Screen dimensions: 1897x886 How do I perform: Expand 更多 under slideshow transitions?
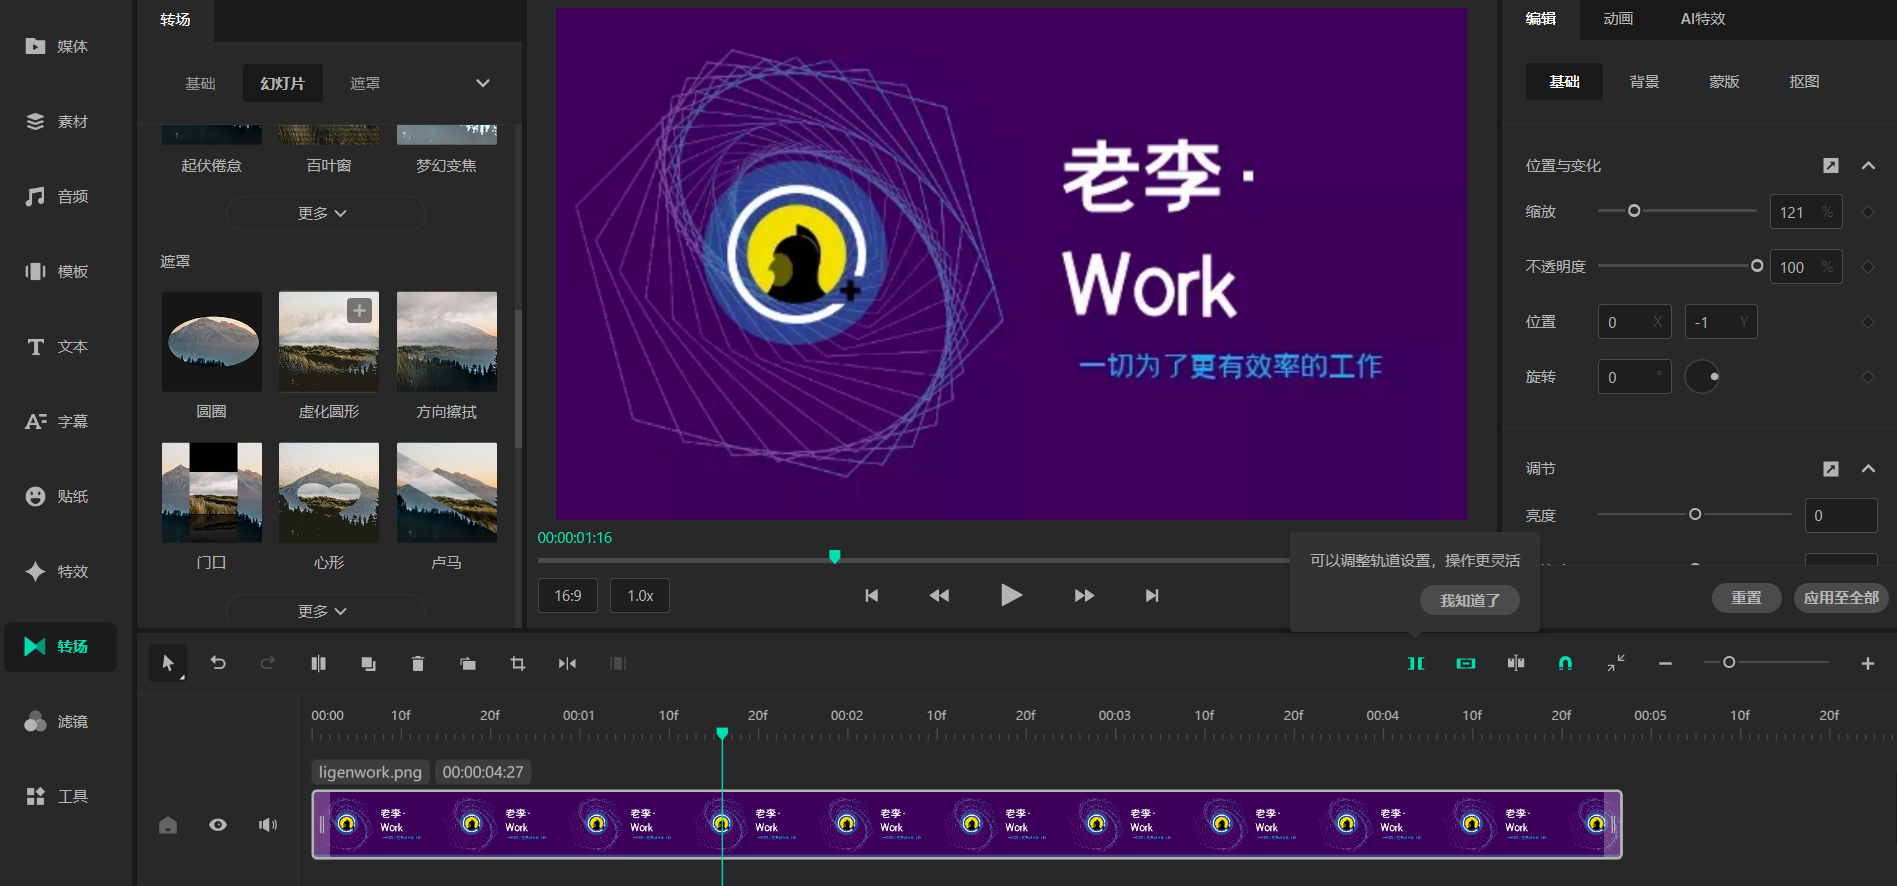tap(325, 213)
